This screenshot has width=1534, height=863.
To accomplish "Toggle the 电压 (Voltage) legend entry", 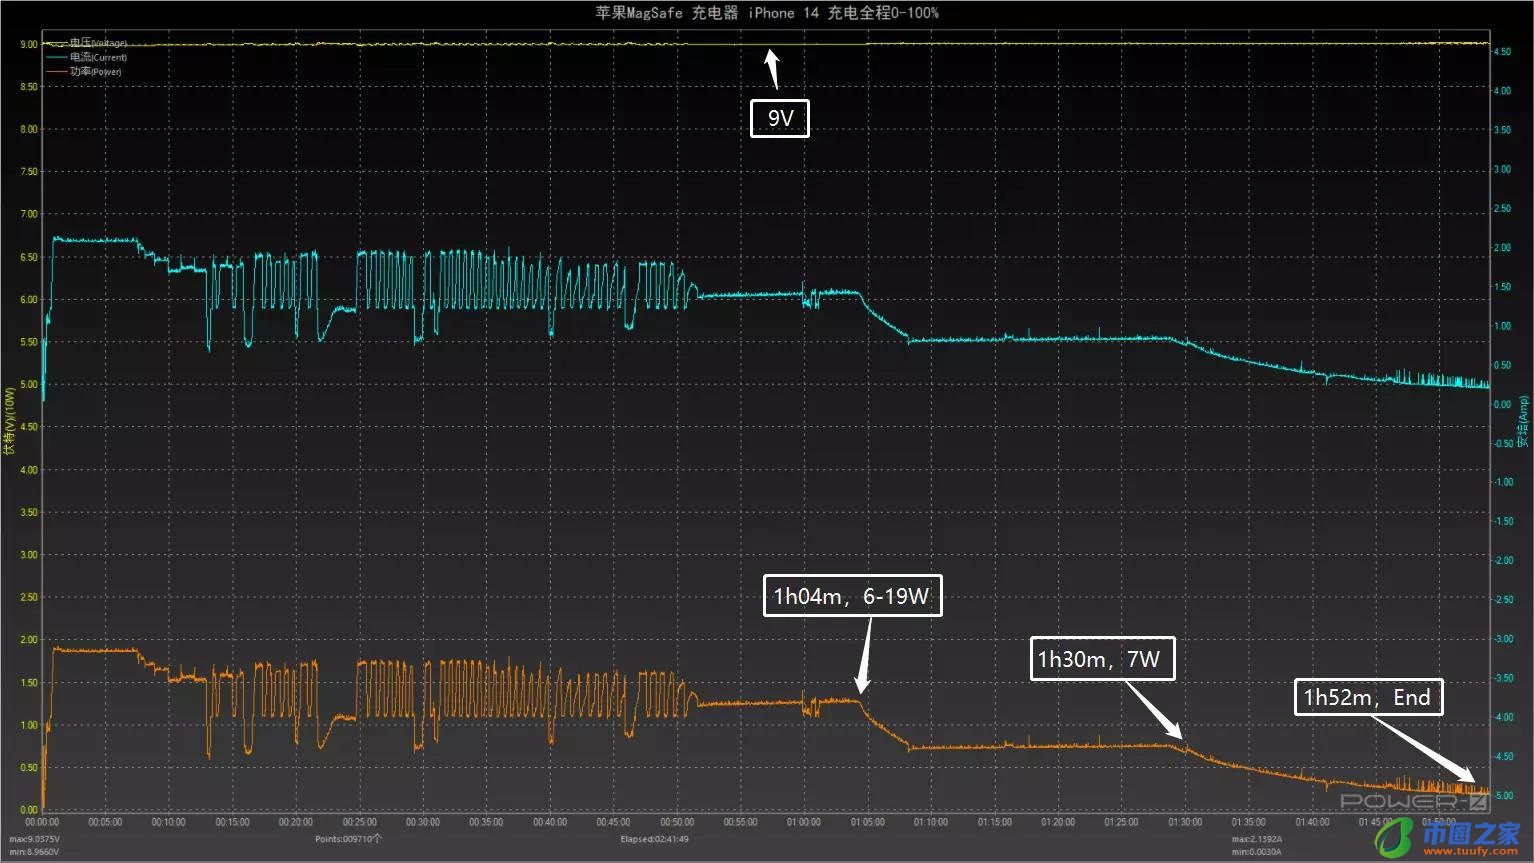I will coord(97,43).
